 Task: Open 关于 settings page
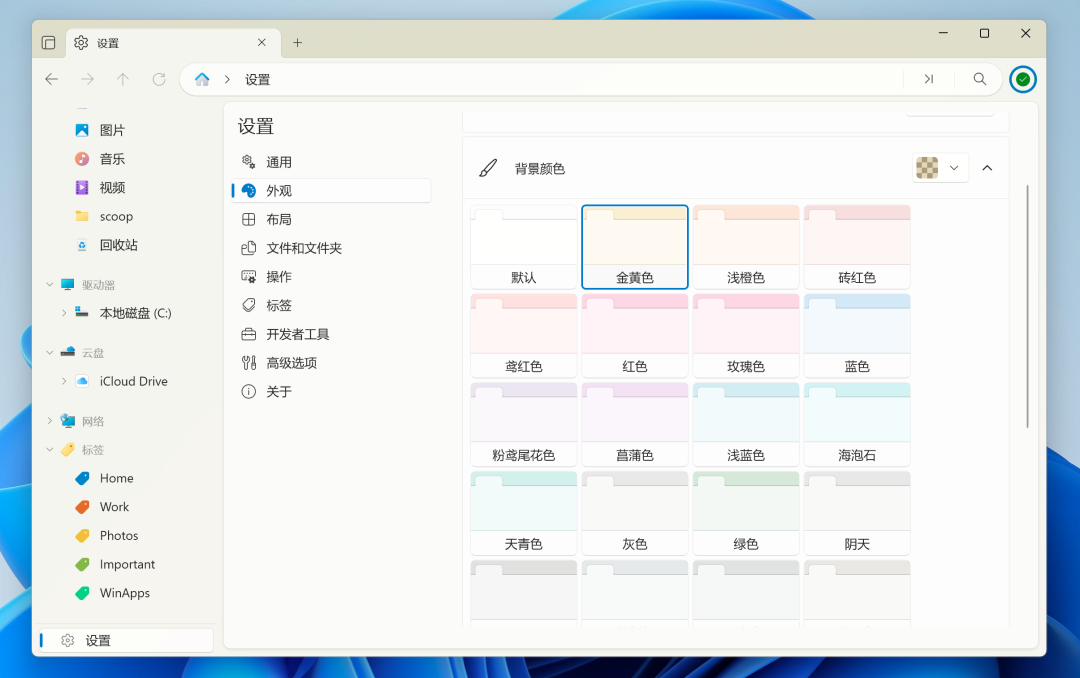331,392
